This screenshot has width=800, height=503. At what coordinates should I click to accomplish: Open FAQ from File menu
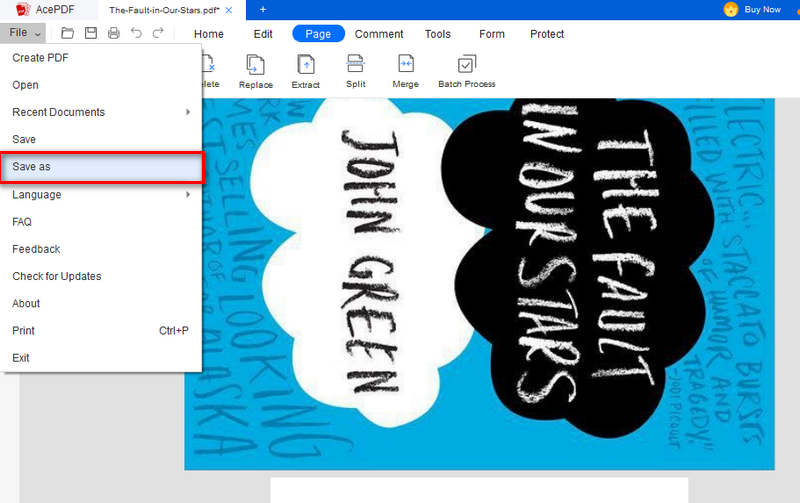tap(101, 222)
